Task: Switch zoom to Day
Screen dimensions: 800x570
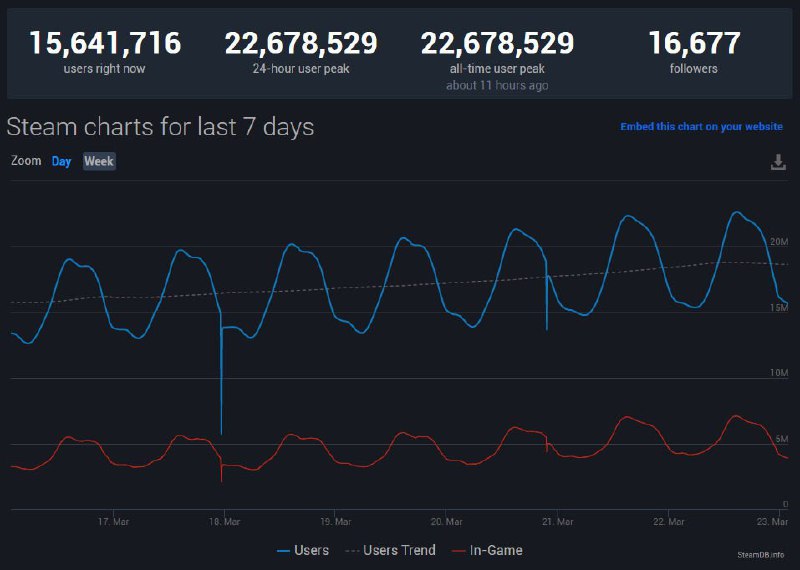Action: [61, 161]
